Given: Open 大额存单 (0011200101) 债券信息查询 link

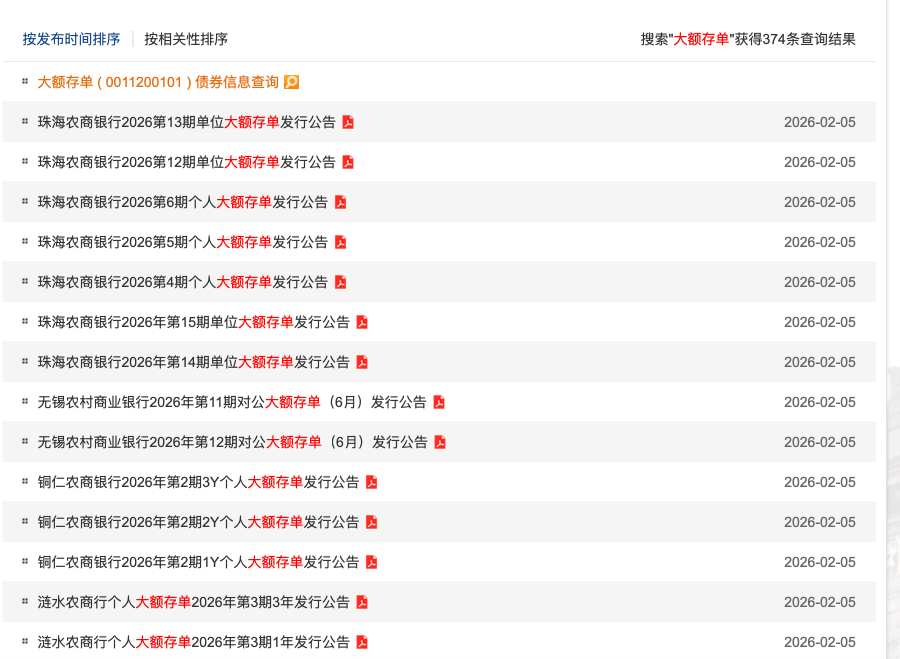Looking at the screenshot, I should [x=158, y=82].
